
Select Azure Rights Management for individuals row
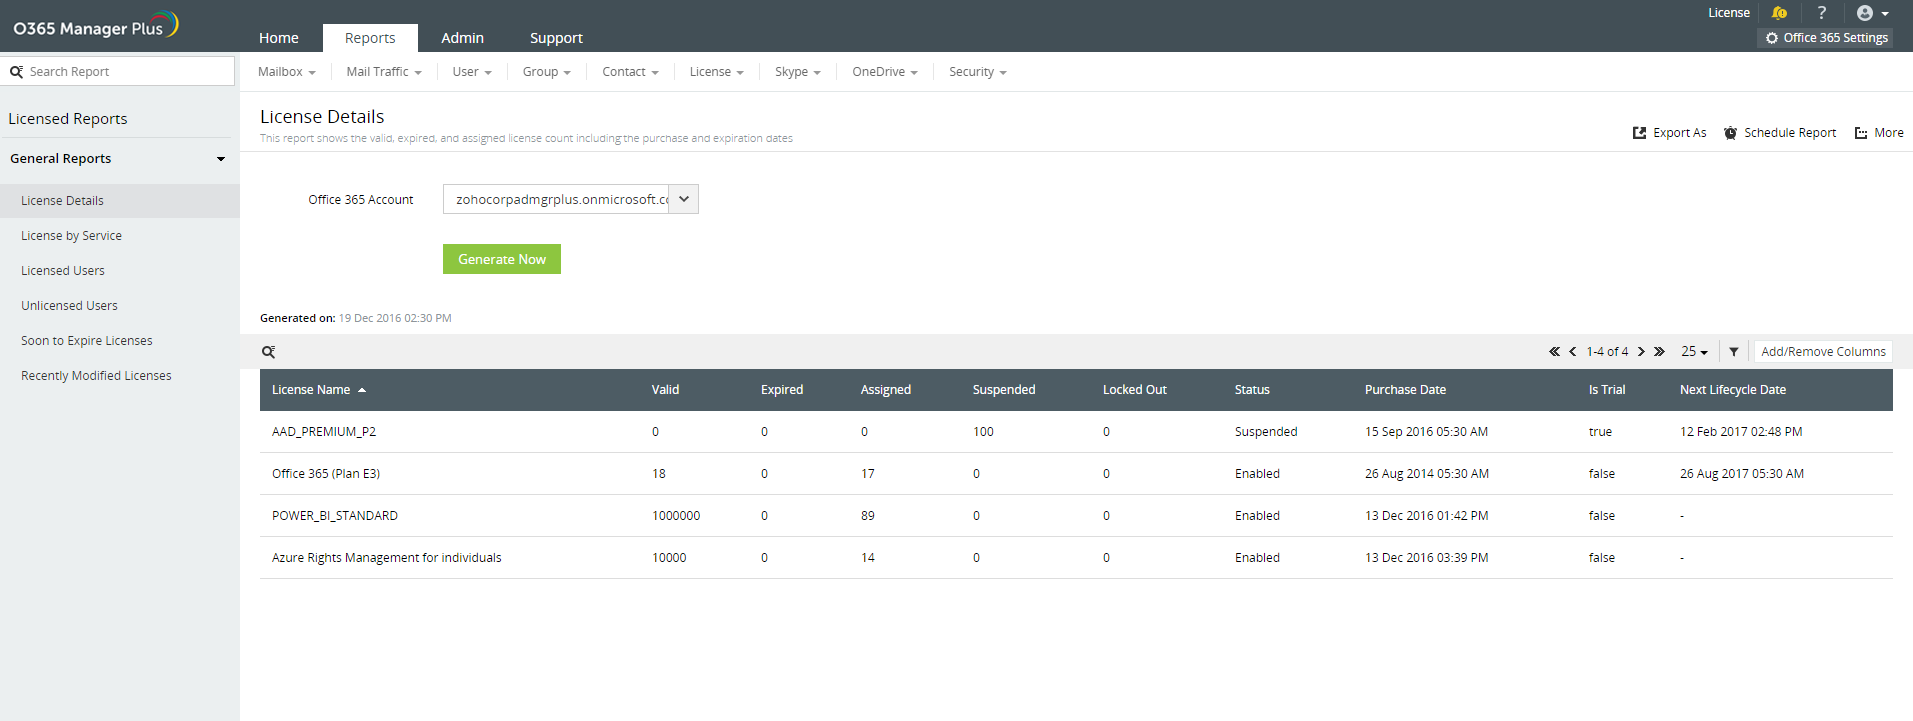pos(1076,558)
